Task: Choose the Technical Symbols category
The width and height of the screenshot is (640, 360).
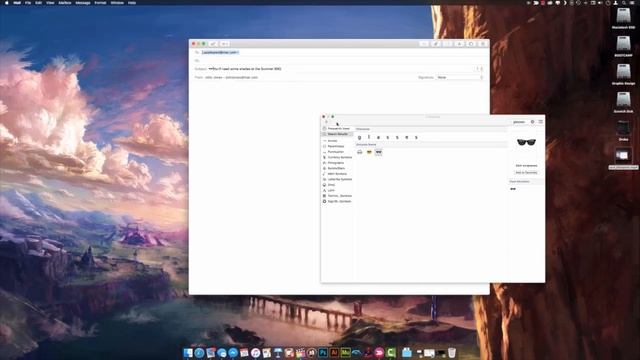Action: tap(337, 196)
